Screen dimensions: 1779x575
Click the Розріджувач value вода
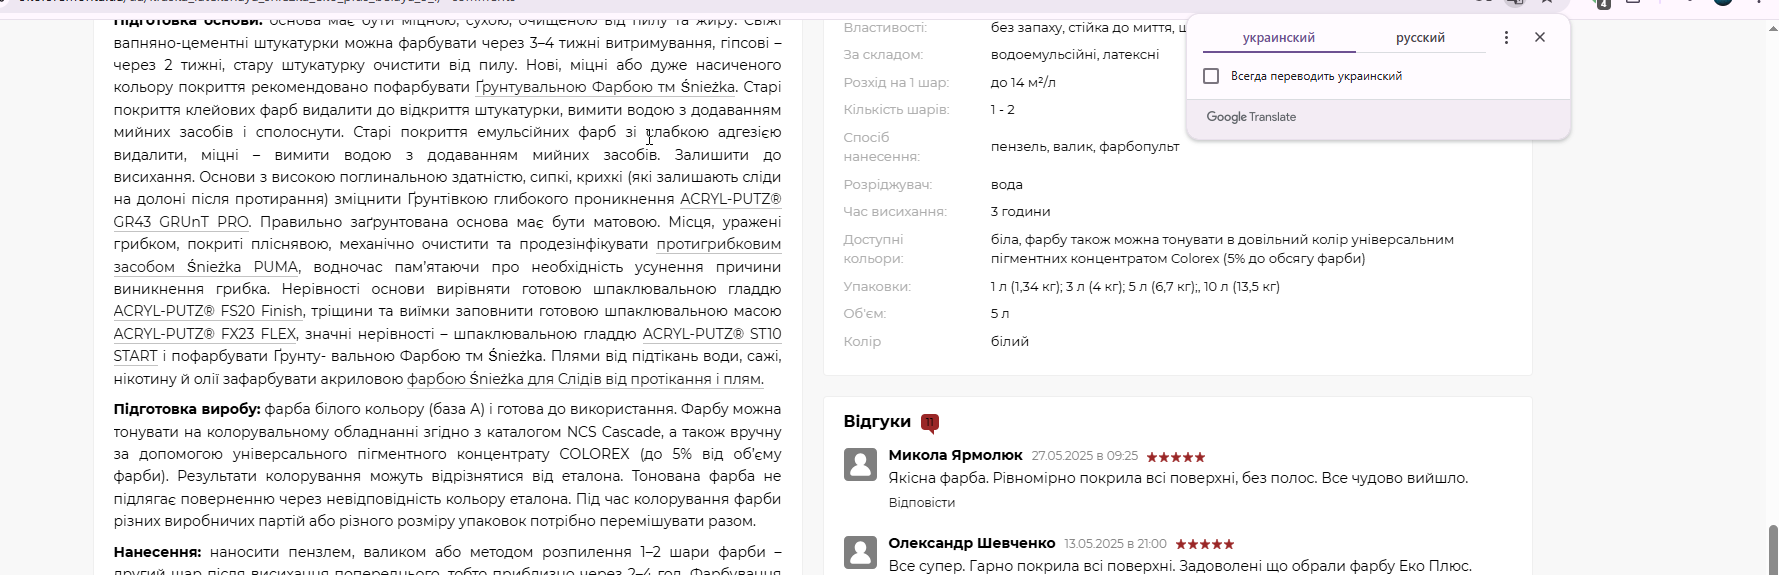click(1006, 185)
